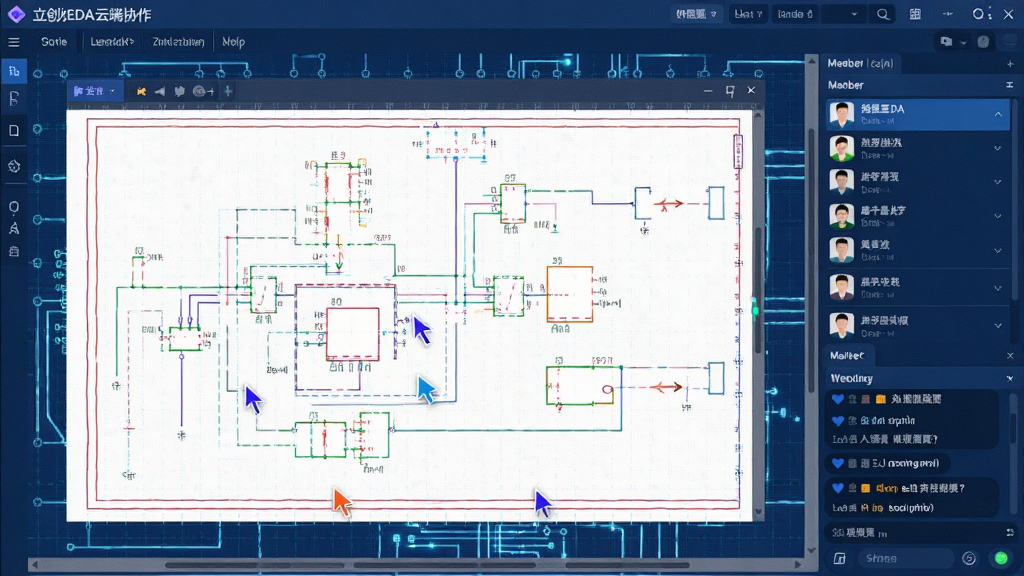Expand the third member row chevron
This screenshot has height=576, width=1024.
(x=998, y=182)
